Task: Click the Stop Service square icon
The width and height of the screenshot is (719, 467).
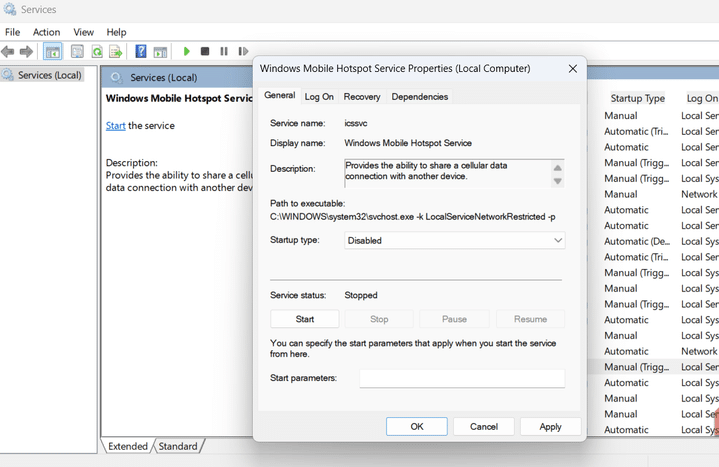Action: [205, 51]
